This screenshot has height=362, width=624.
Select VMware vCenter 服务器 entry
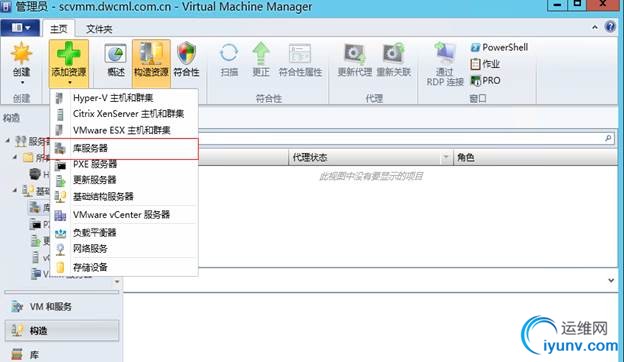tap(124, 215)
